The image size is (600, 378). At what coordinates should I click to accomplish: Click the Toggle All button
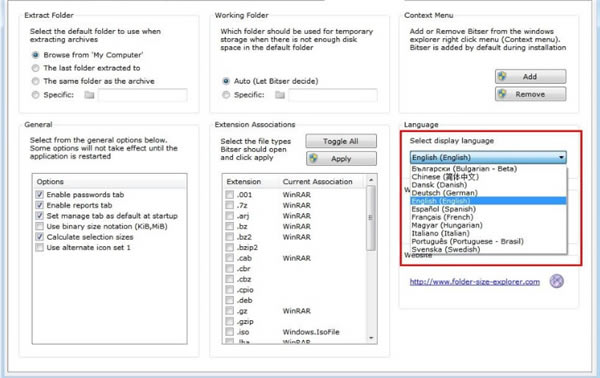[x=341, y=141]
